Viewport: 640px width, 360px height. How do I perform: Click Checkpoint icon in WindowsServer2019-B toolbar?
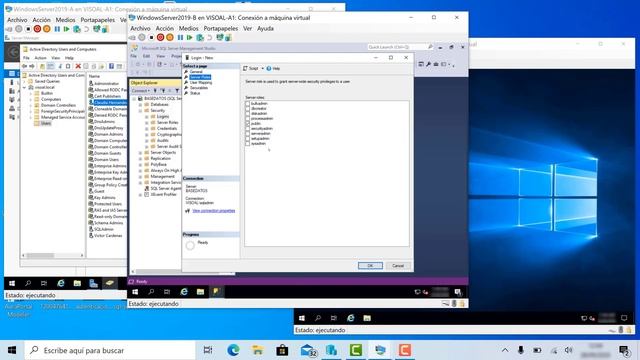200,38
